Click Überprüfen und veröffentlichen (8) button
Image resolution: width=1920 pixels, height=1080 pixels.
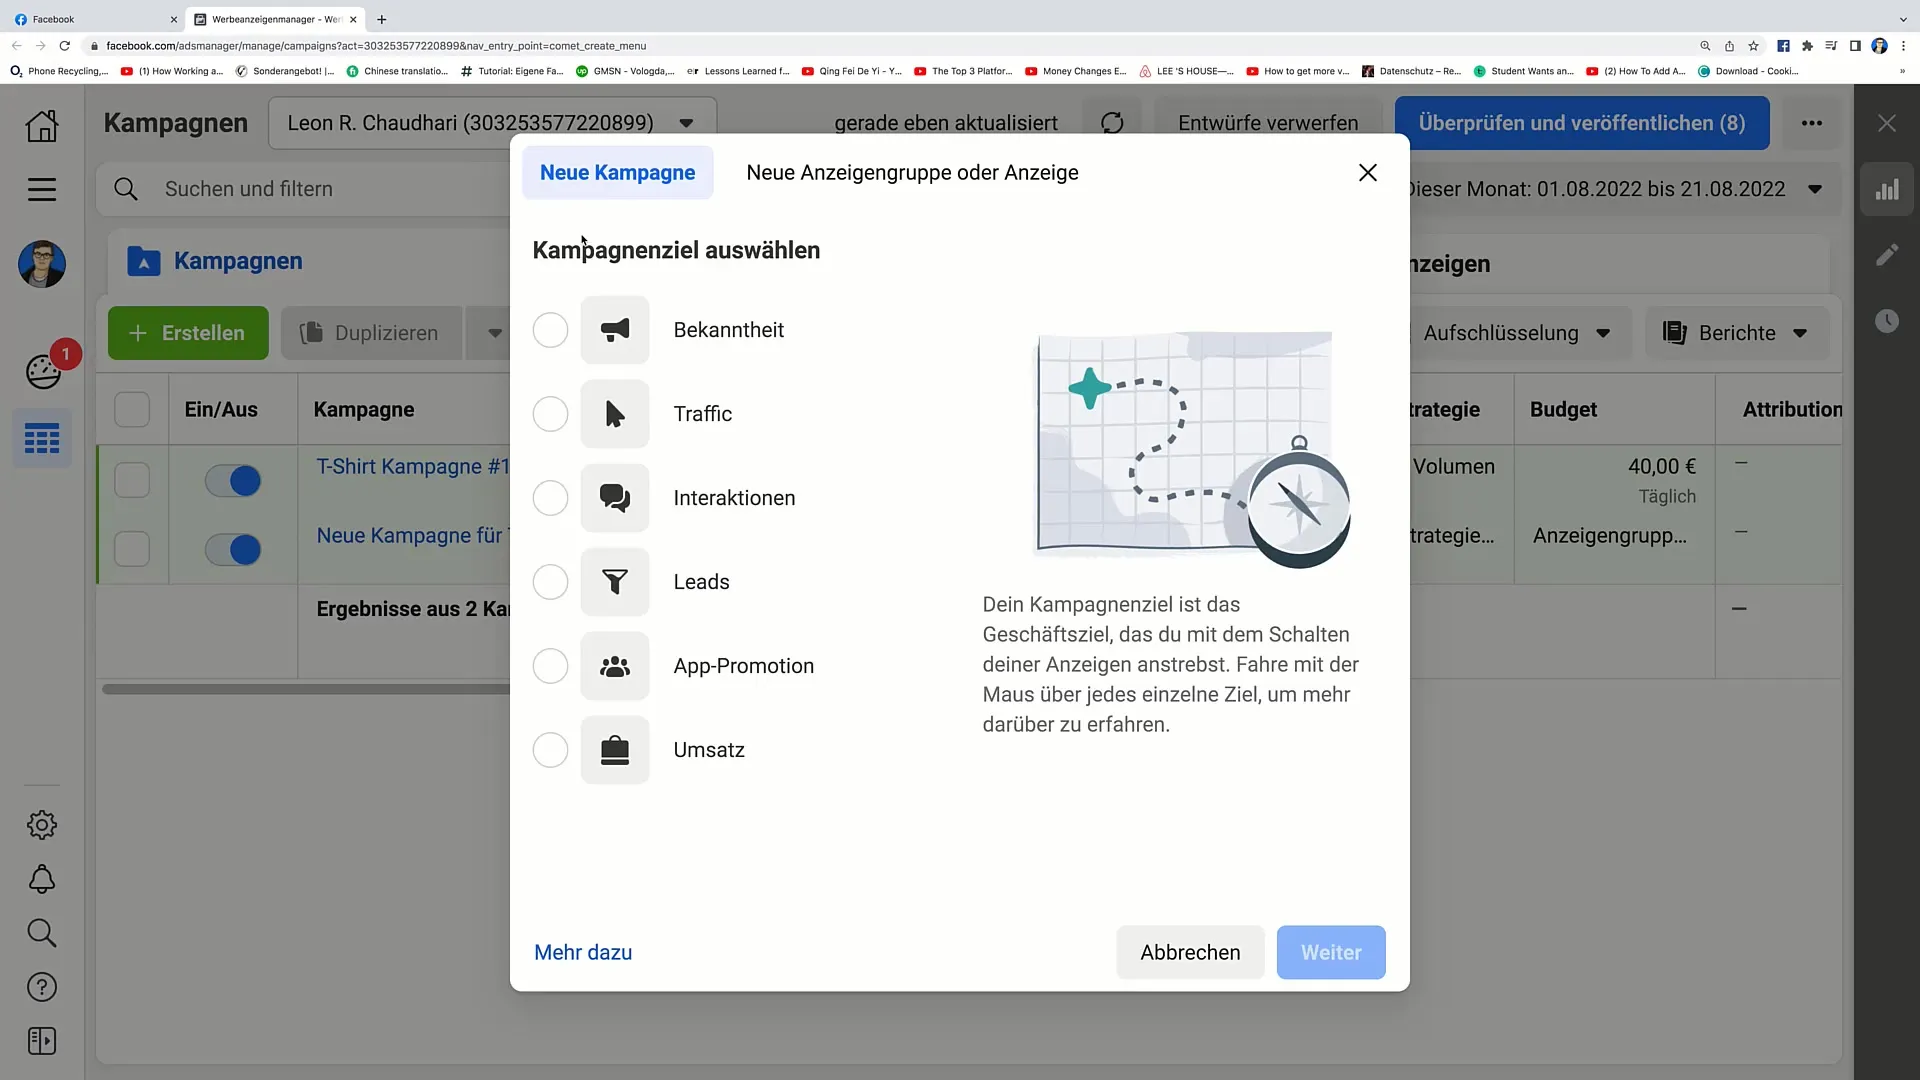[x=1582, y=123]
